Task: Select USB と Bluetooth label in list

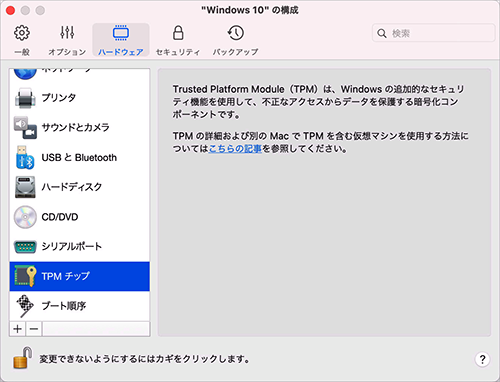Action: (79, 157)
